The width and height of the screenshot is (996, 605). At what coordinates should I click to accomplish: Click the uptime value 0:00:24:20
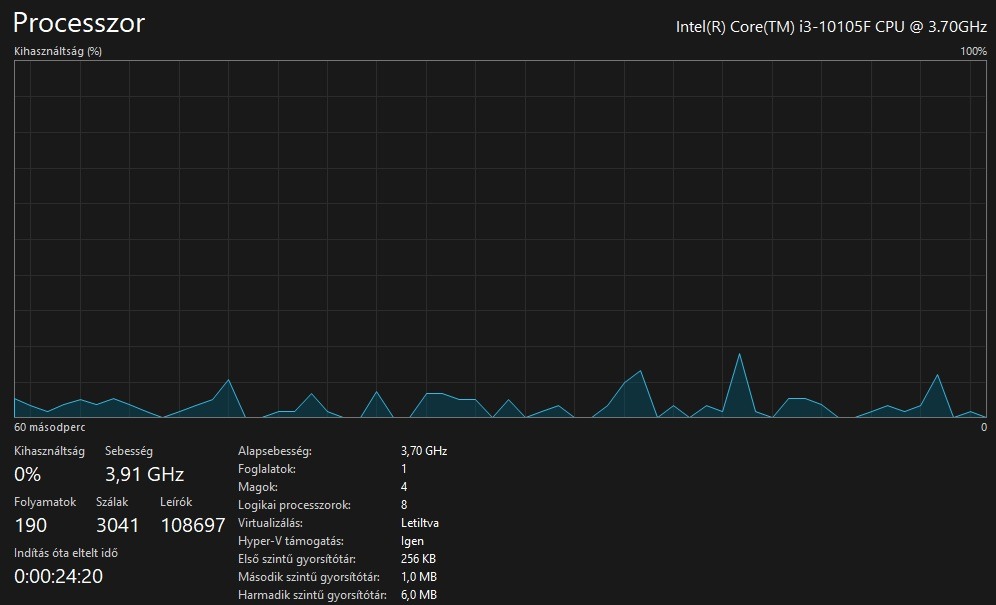pos(58,576)
